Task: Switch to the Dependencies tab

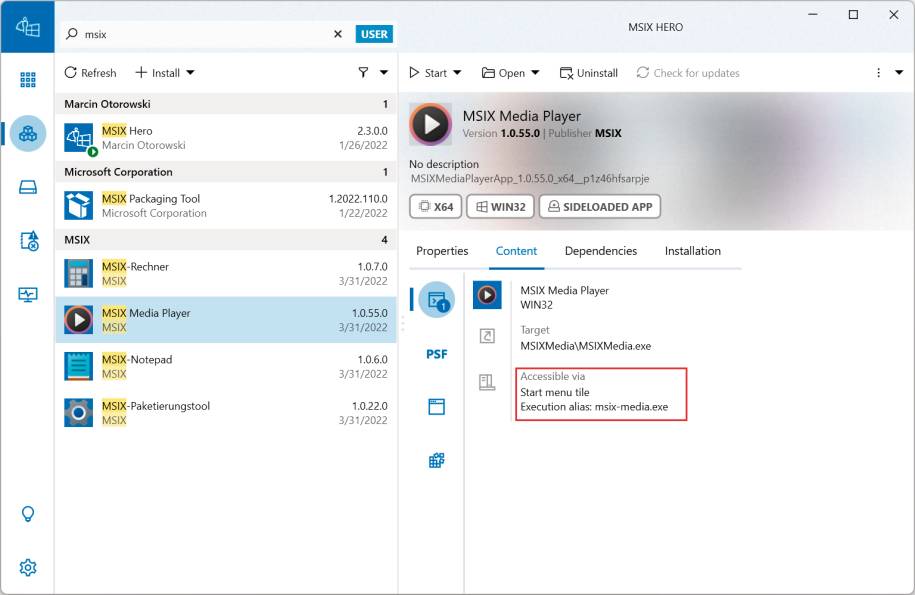Action: click(600, 251)
